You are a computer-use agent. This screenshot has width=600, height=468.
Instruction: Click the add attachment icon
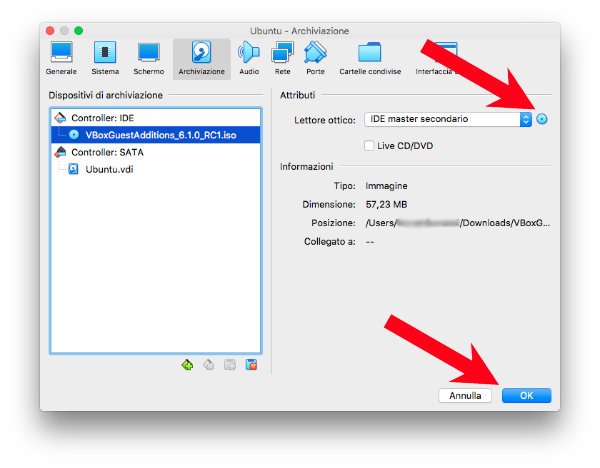[x=230, y=365]
